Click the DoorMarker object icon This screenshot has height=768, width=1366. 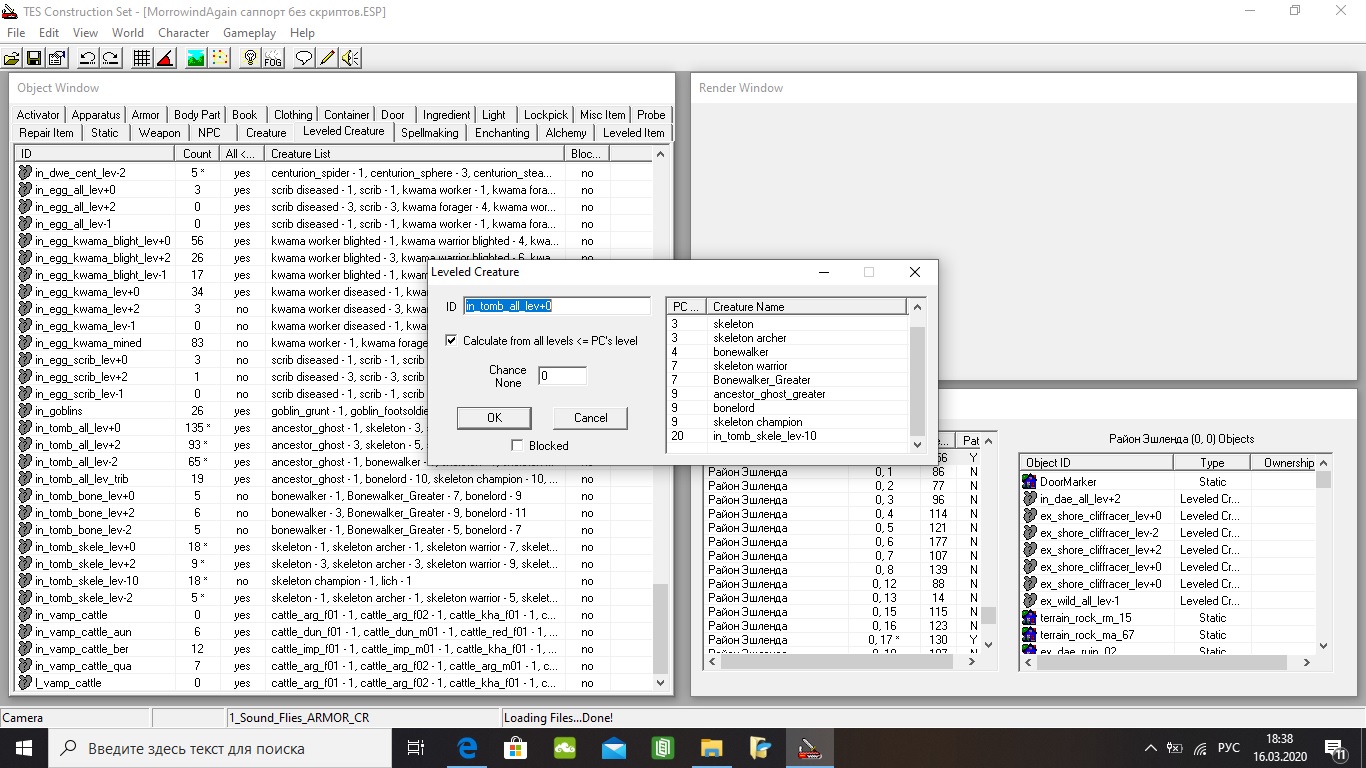point(1030,482)
